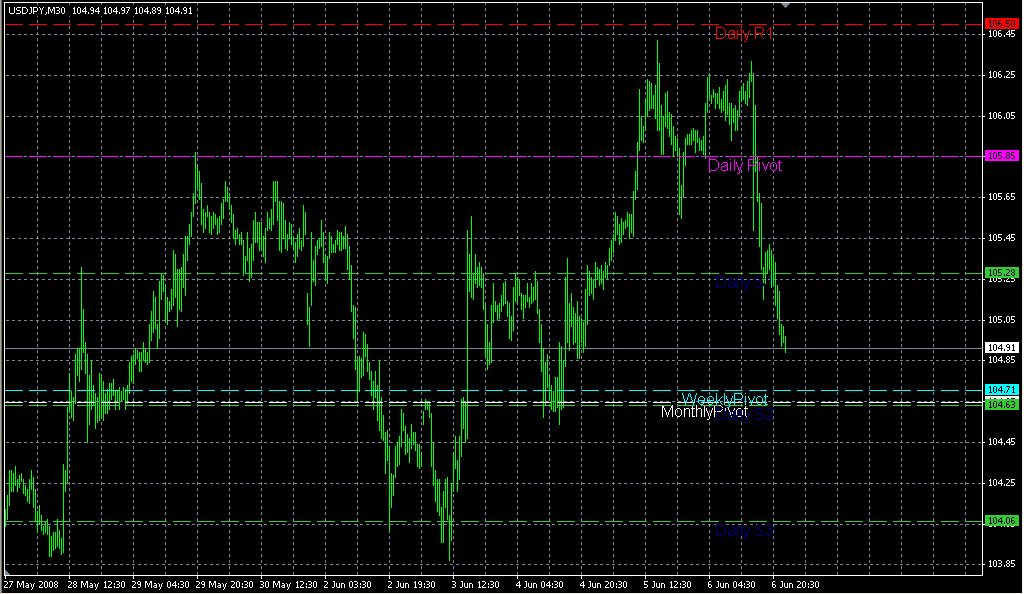The image size is (1024, 594).
Task: Select the Daily Pivot label
Action: coord(745,166)
